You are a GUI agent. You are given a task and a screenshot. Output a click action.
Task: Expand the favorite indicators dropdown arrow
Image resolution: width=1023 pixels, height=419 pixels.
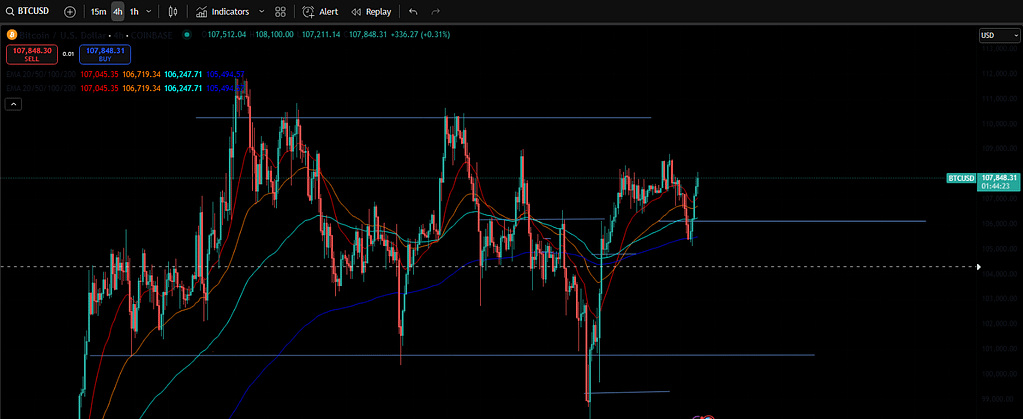tap(262, 12)
